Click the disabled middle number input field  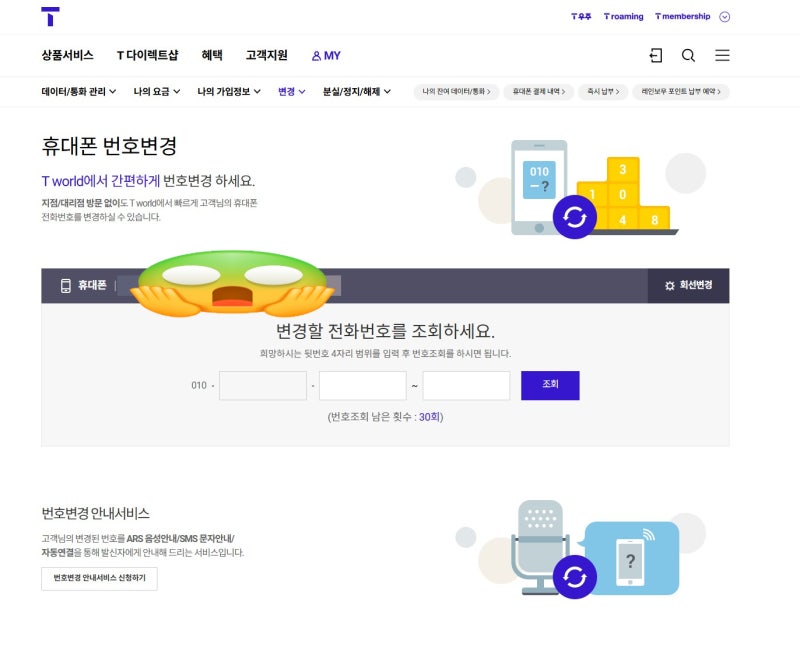[x=263, y=385]
